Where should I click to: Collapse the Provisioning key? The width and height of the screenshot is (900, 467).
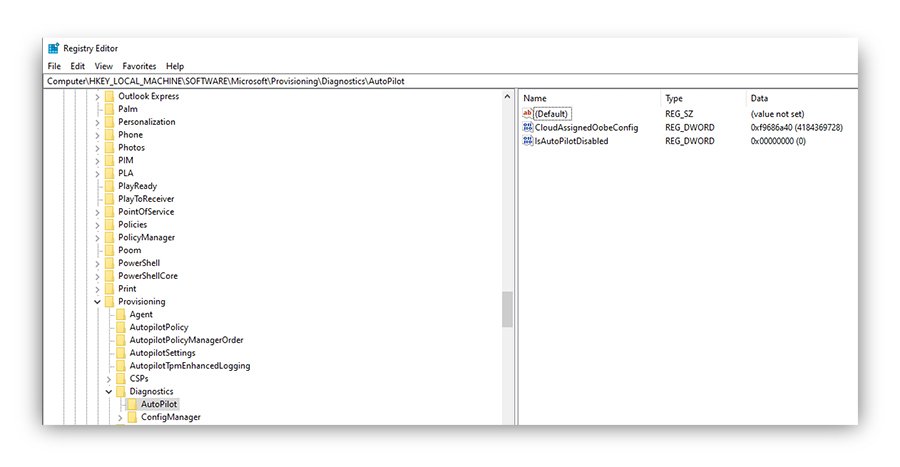point(97,302)
